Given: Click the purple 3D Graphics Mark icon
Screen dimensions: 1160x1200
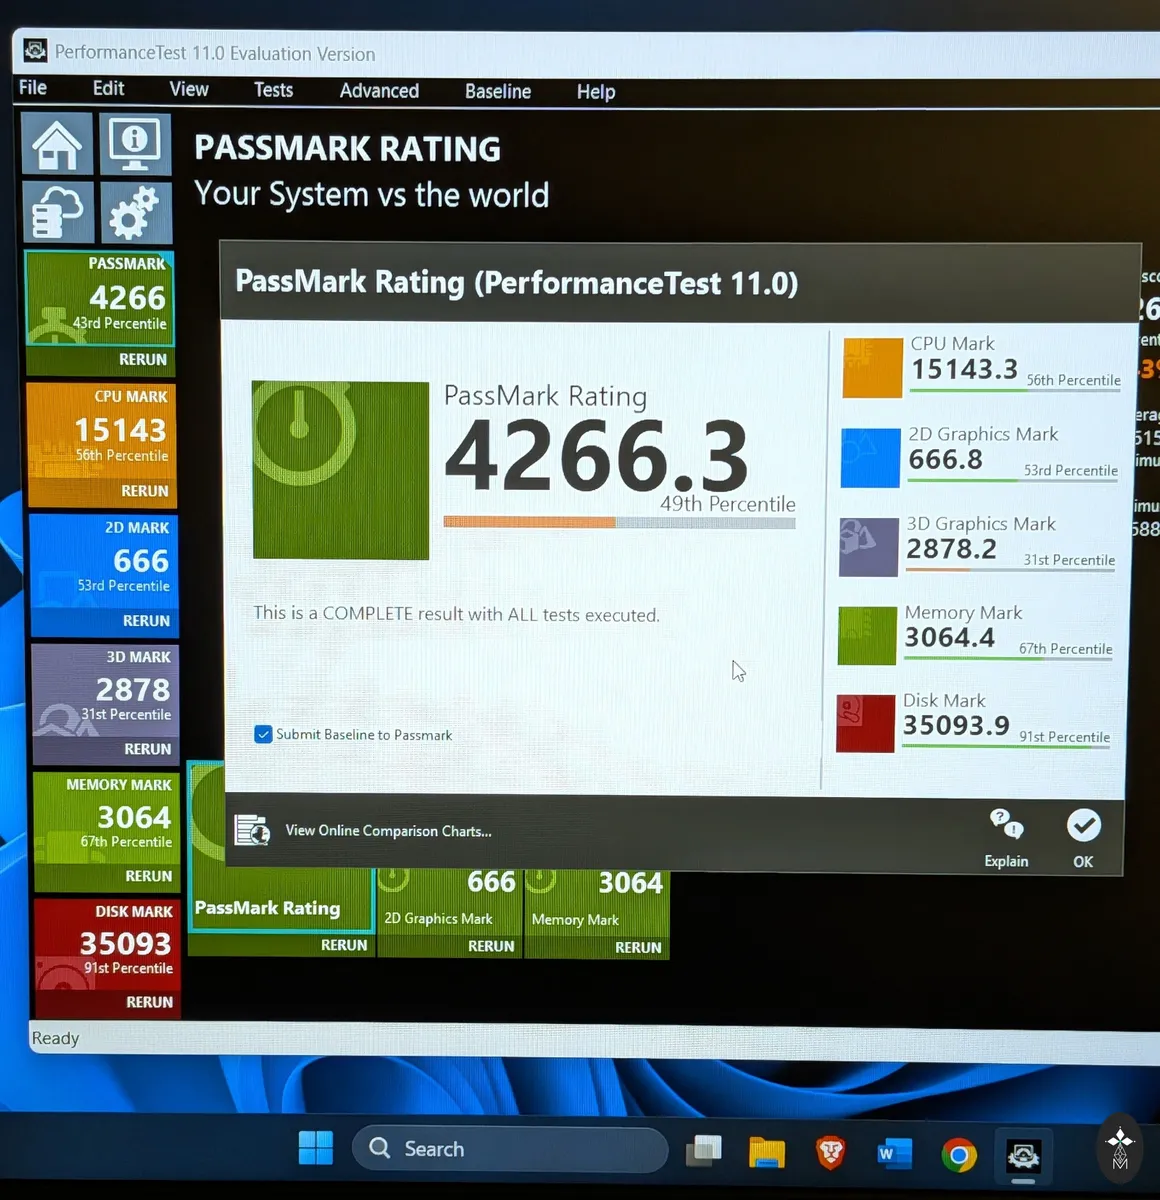Looking at the screenshot, I should pos(868,547).
